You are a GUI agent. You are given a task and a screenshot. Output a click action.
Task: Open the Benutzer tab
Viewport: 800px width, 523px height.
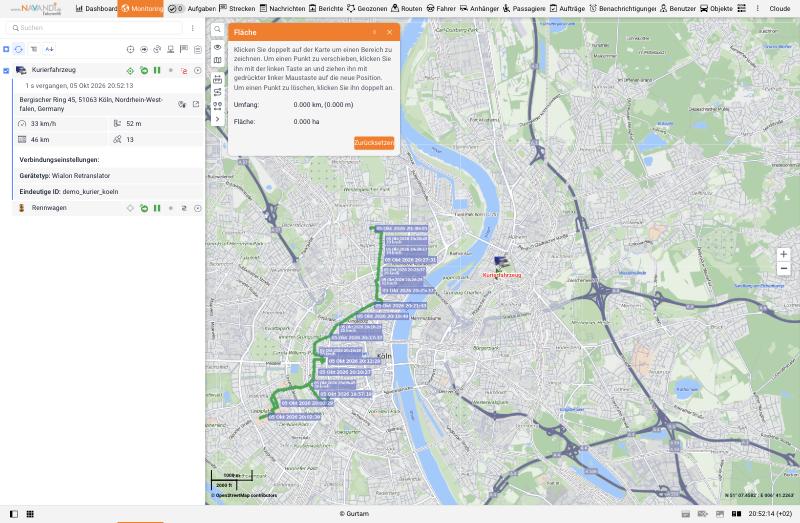(678, 9)
